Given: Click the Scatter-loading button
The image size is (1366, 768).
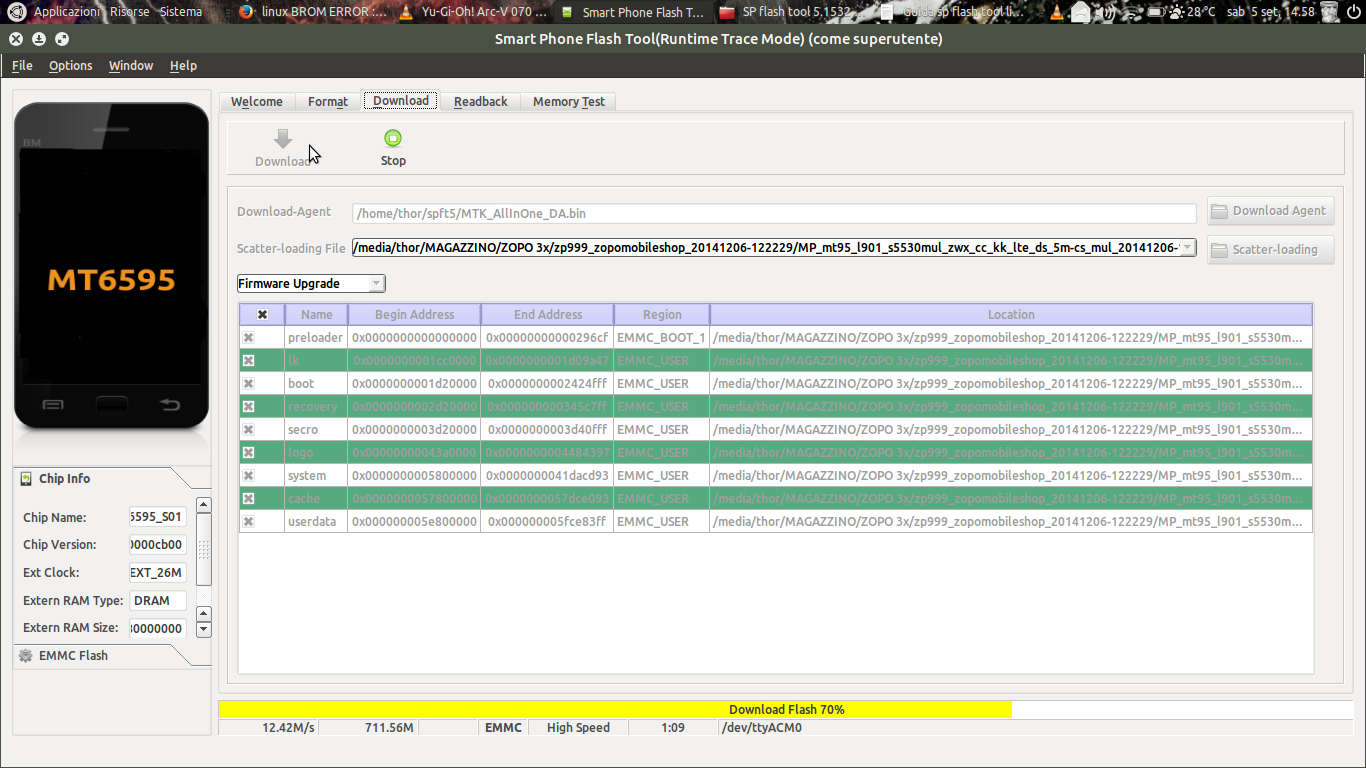Looking at the screenshot, I should point(1270,250).
